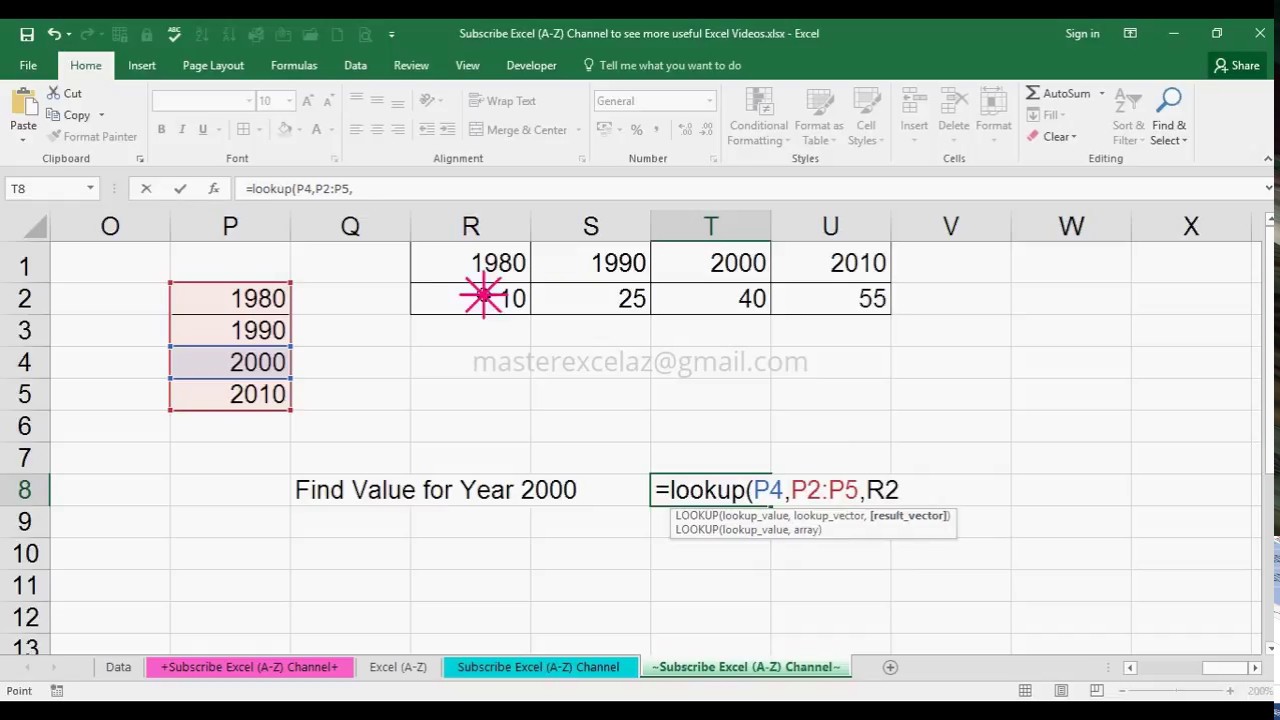Click the Font Color swatch
Image resolution: width=1280 pixels, height=720 pixels.
tap(316, 130)
